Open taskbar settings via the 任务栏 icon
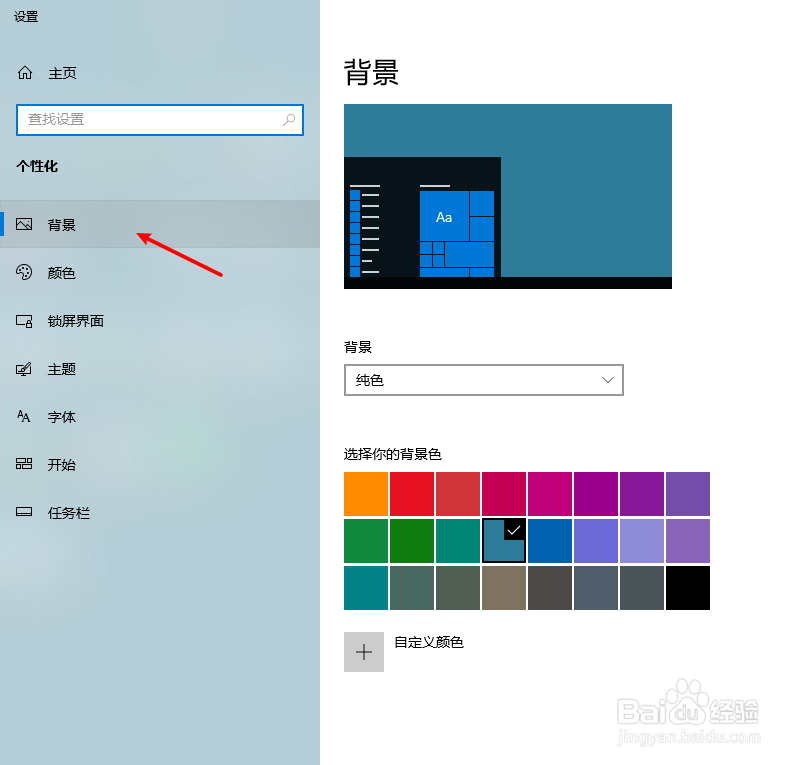Viewport: 804px width, 765px height. [24, 512]
